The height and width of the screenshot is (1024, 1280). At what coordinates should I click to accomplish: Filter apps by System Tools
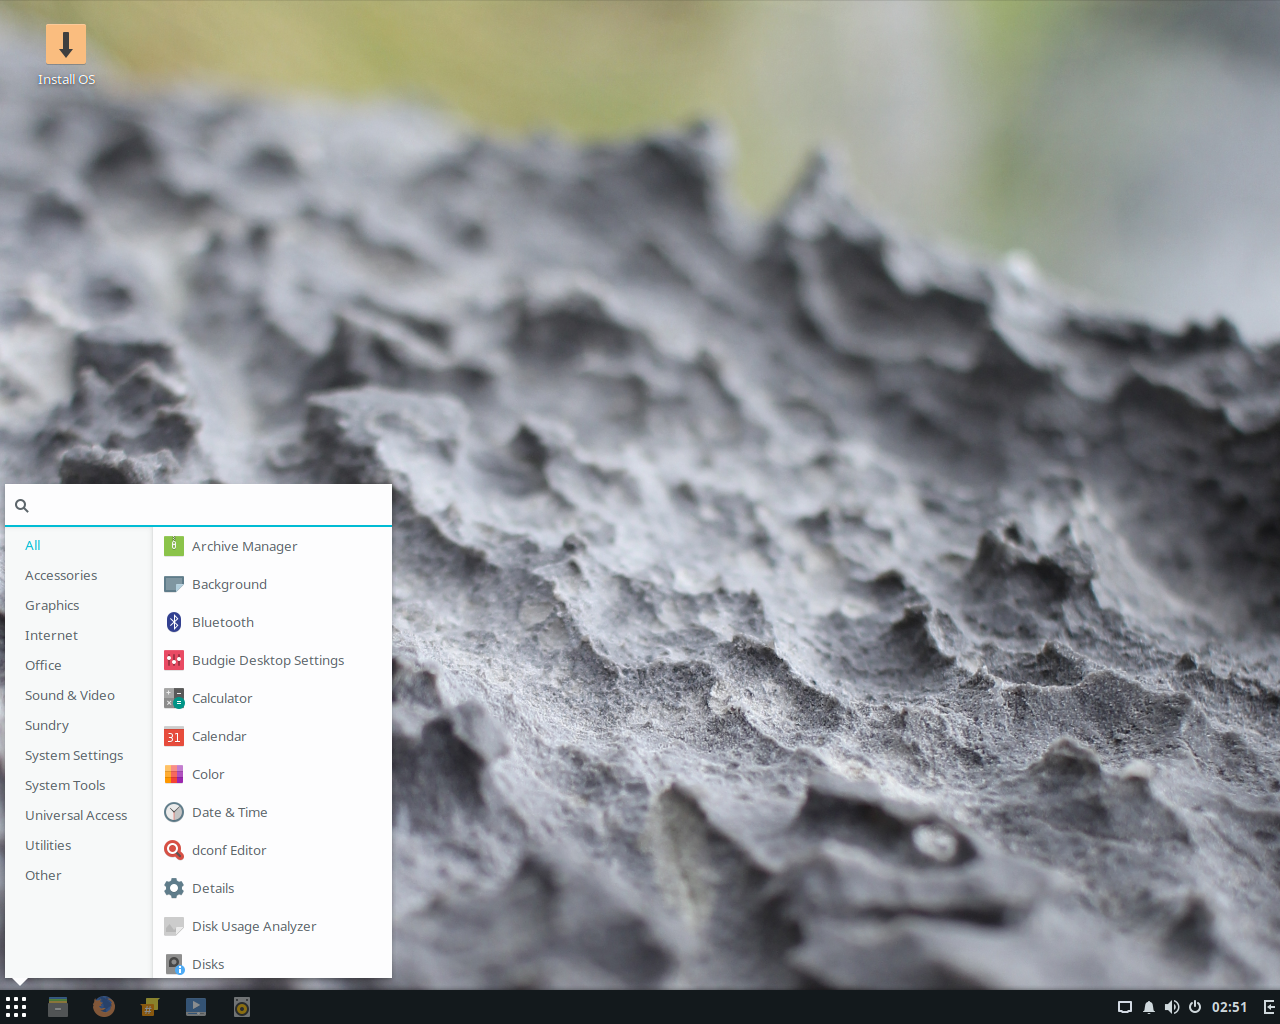pos(78,785)
